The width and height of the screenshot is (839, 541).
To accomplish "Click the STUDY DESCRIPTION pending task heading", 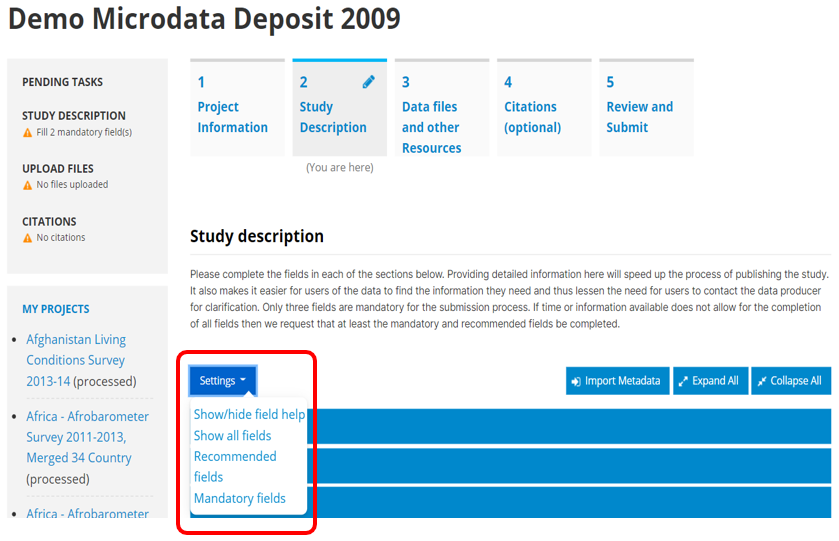I will point(74,116).
